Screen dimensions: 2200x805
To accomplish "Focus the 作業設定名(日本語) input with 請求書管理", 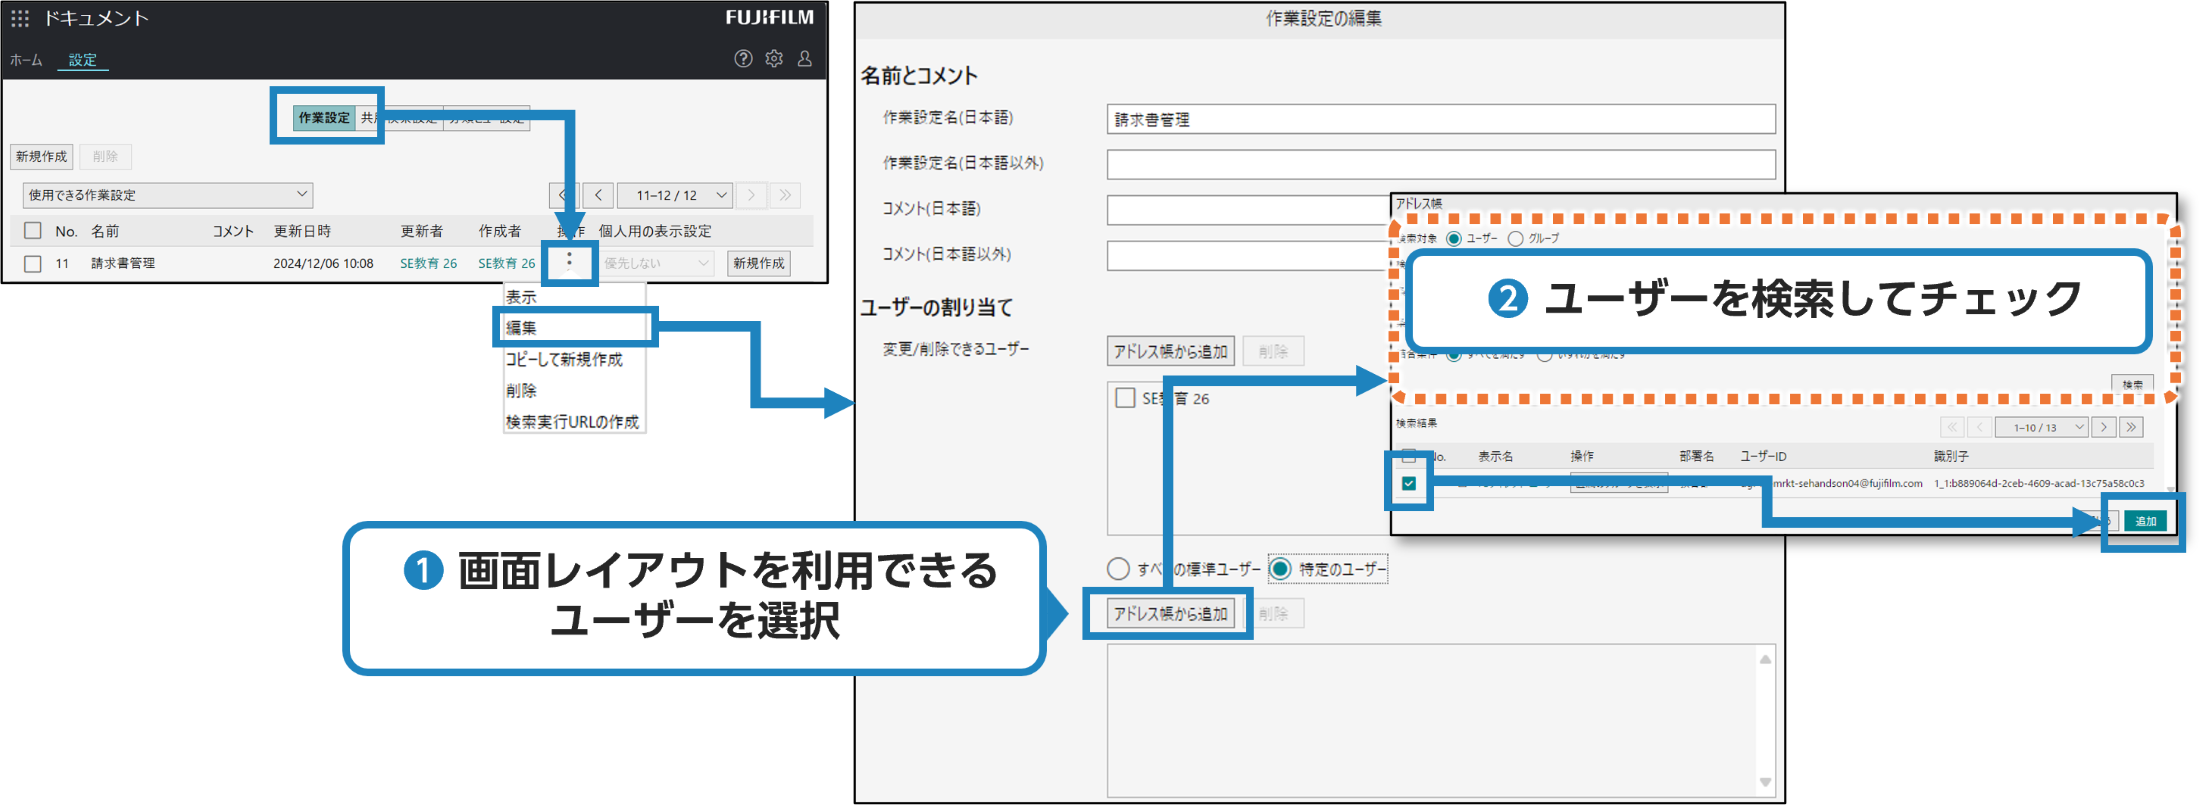I will coord(1441,119).
